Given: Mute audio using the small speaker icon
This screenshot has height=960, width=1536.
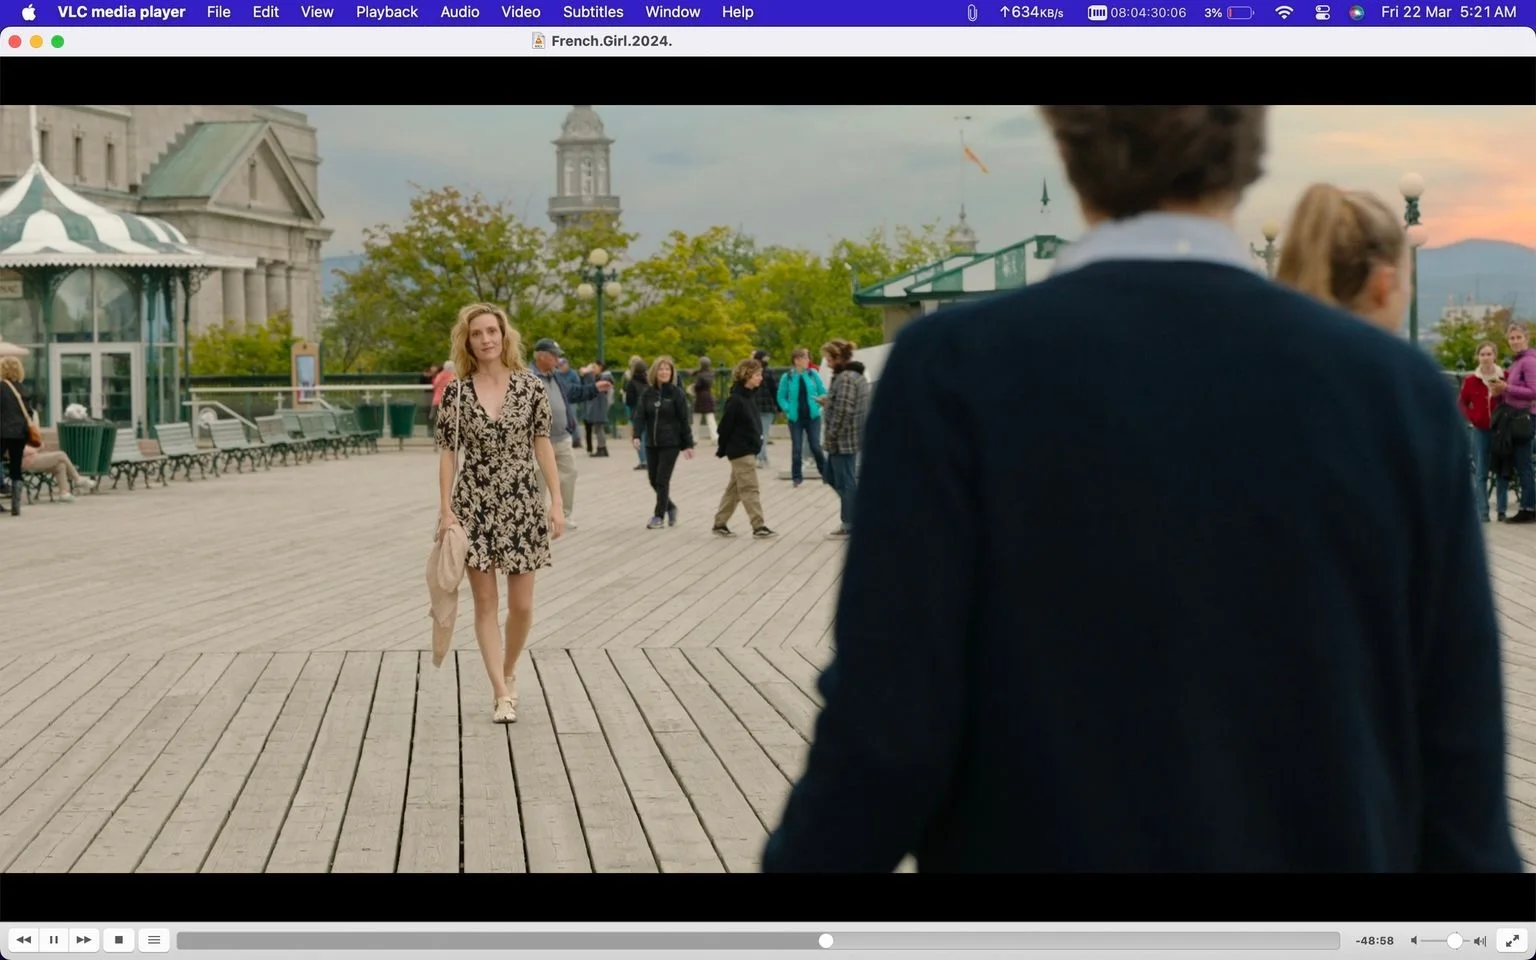Looking at the screenshot, I should click(1414, 941).
